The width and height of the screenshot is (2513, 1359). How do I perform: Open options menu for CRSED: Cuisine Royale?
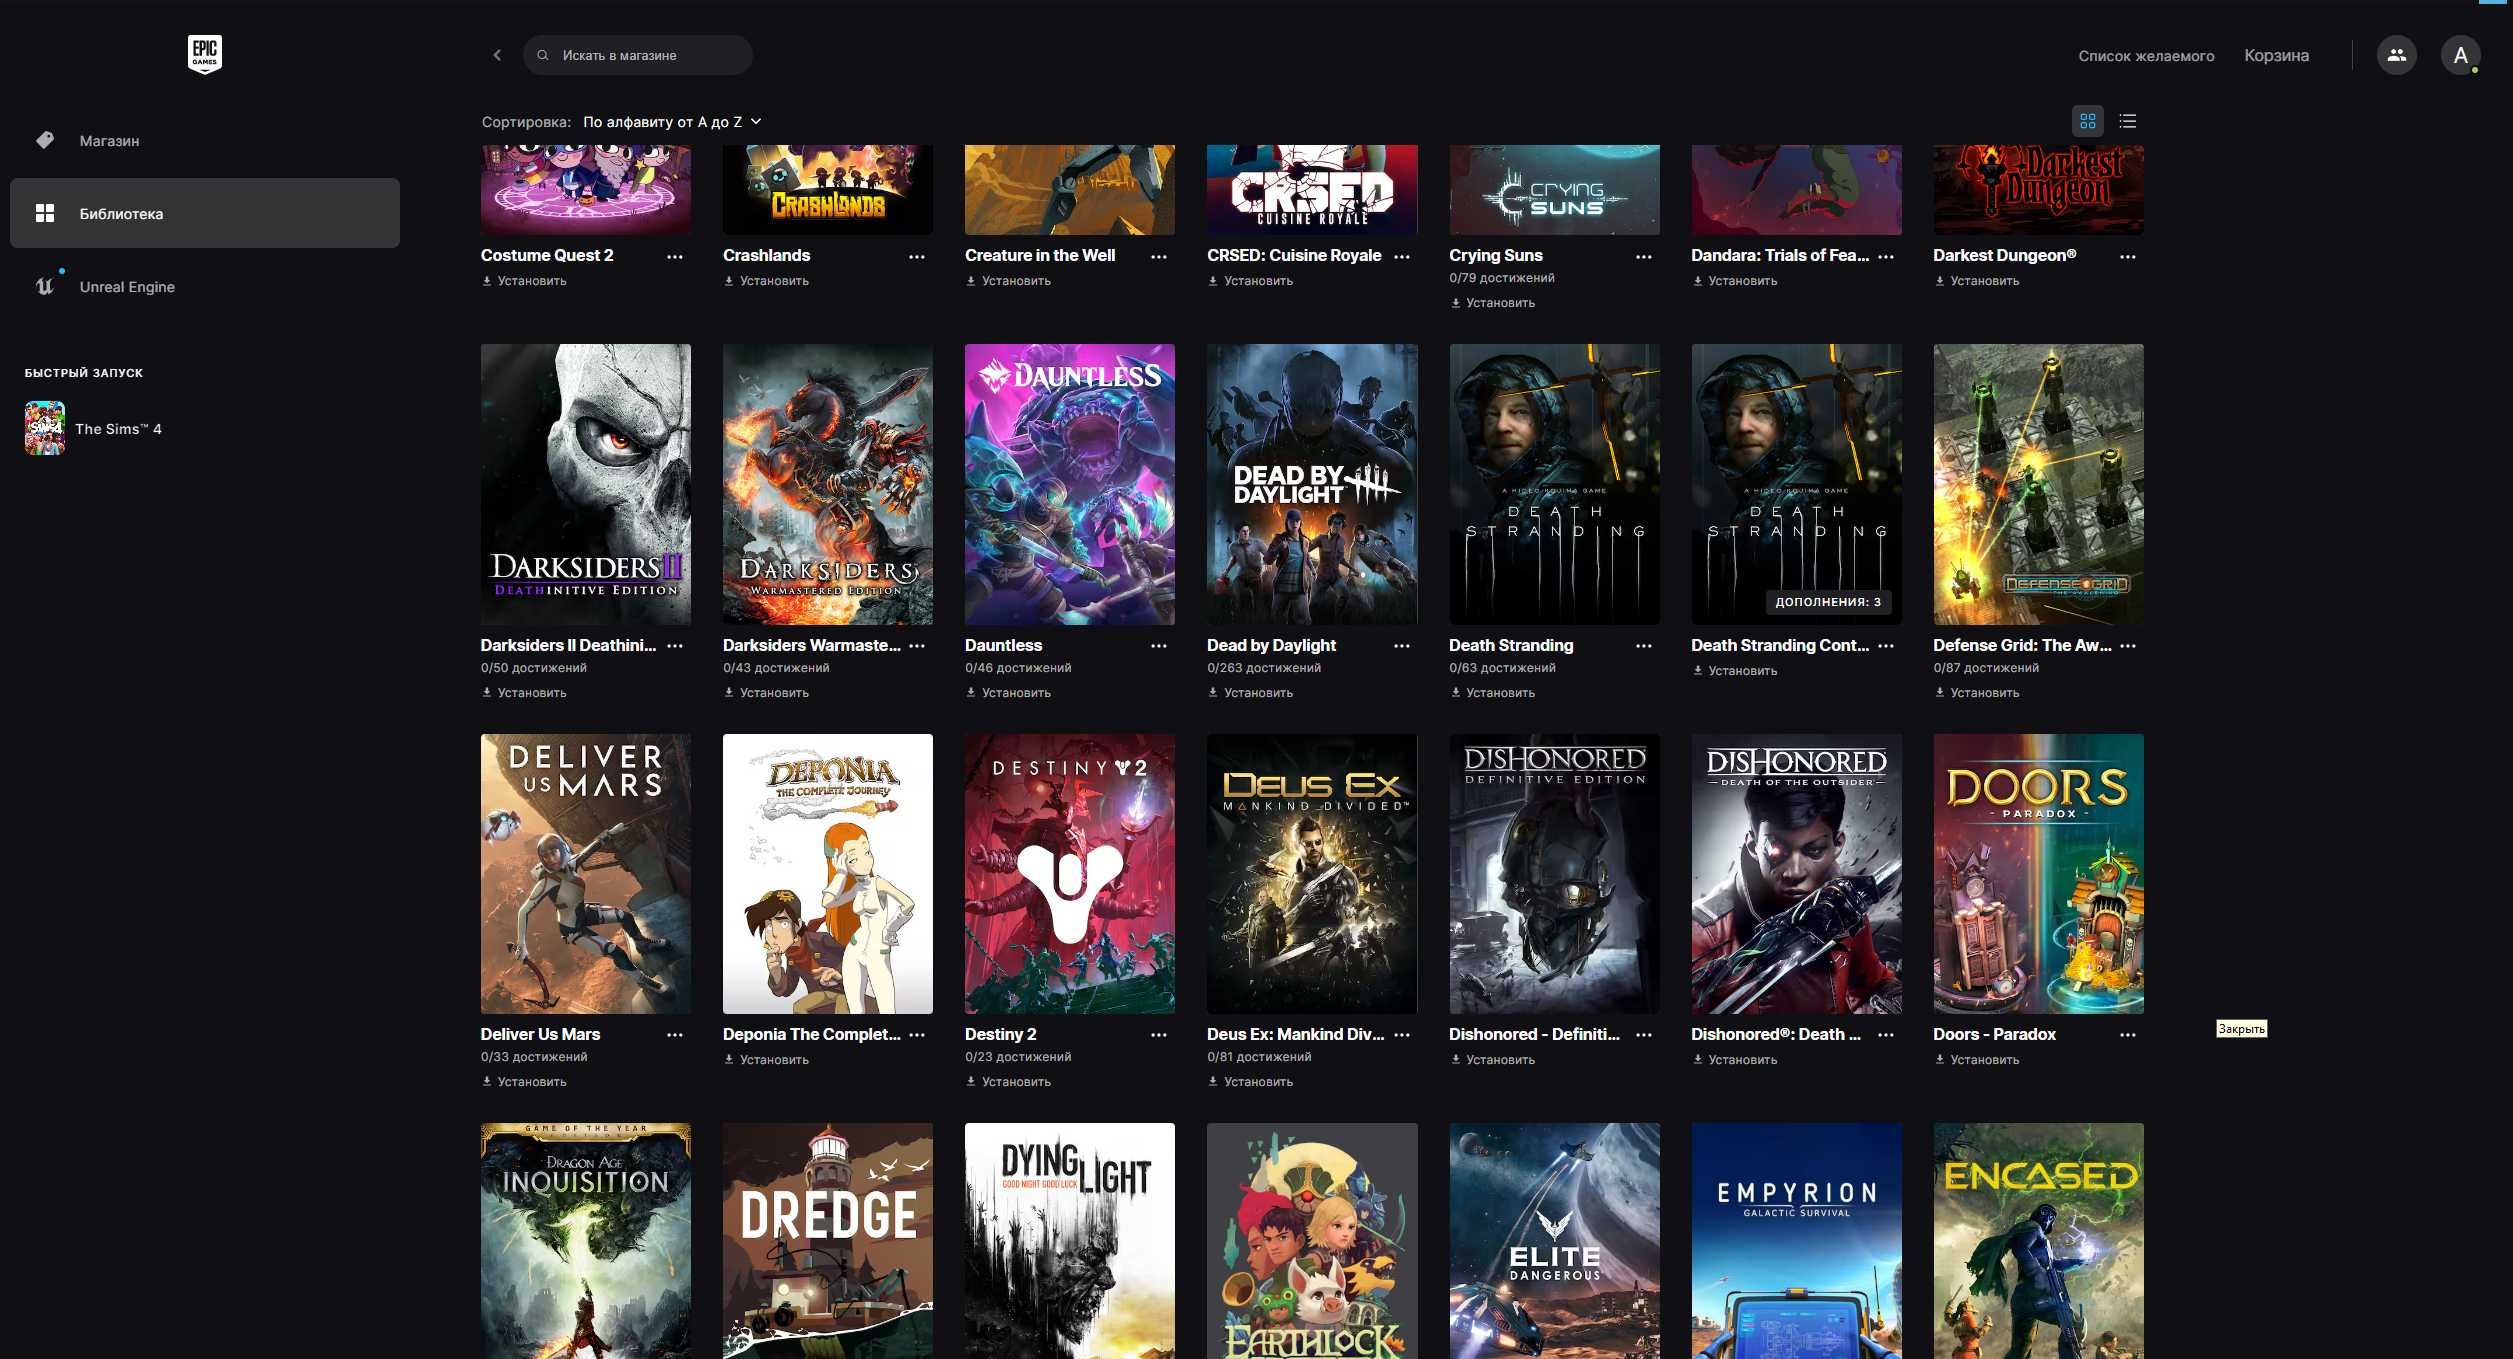point(1402,257)
